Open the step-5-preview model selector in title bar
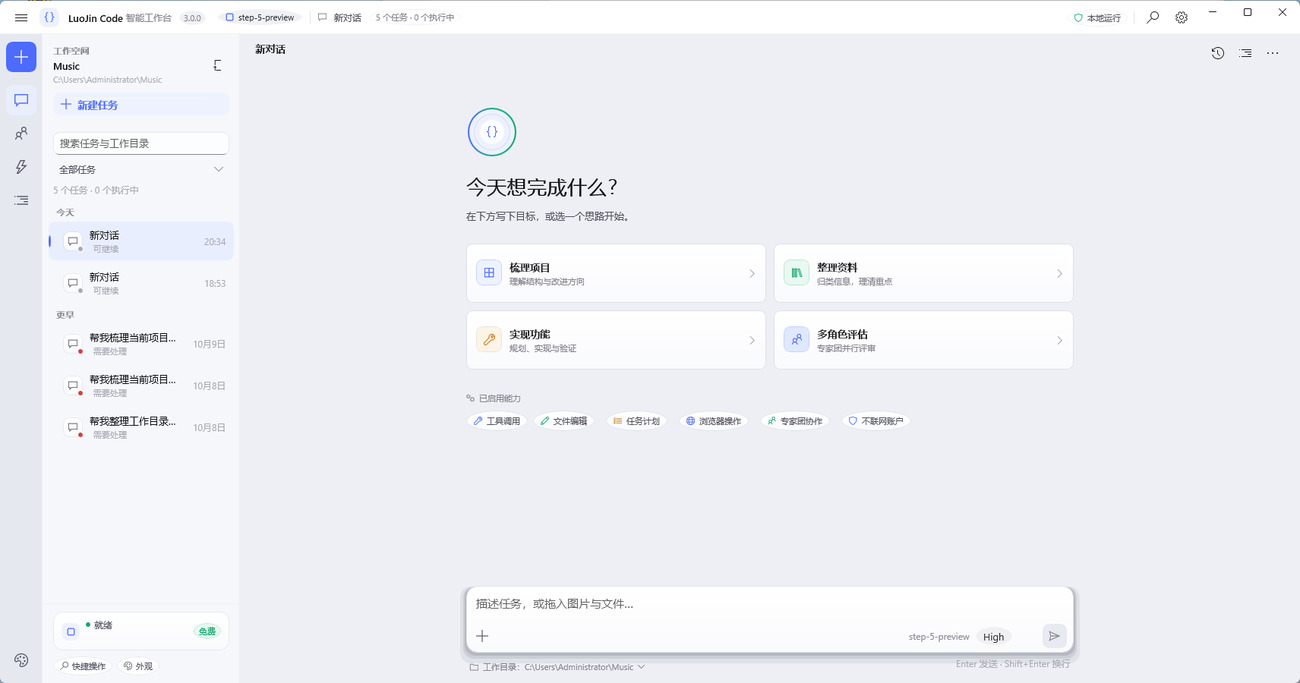Viewport: 1300px width, 683px height. click(x=260, y=18)
